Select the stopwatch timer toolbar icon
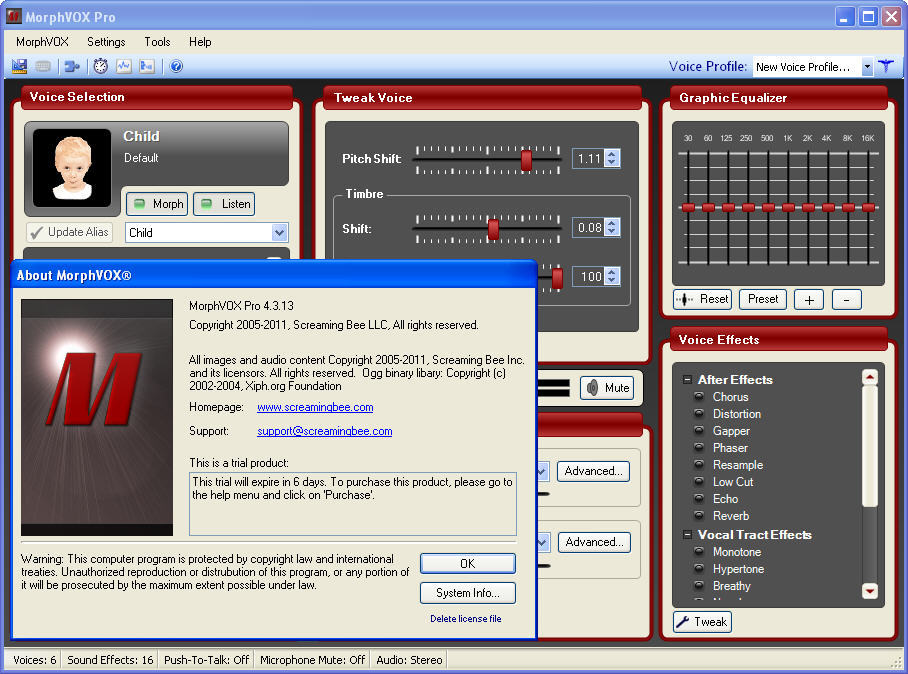 [x=100, y=66]
